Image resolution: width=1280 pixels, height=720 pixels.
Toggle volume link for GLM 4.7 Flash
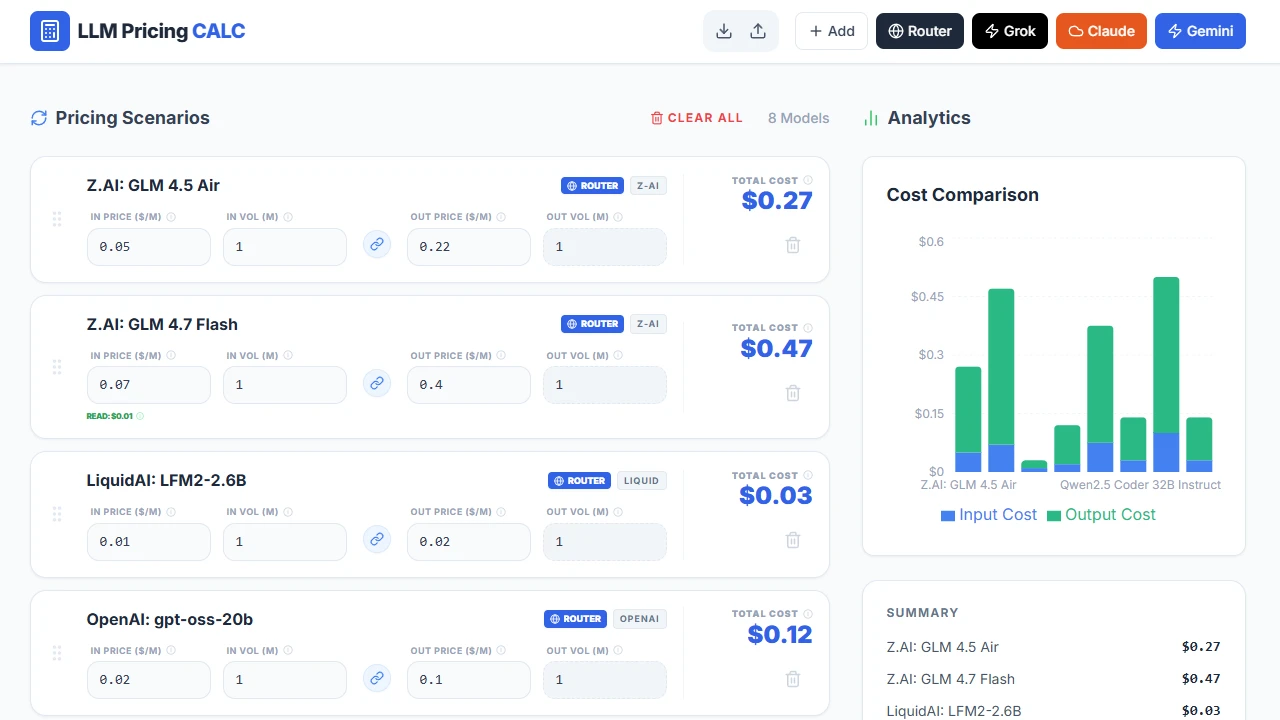point(377,382)
